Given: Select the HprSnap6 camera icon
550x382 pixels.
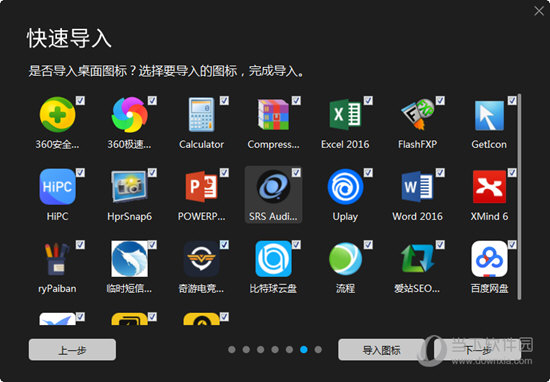Looking at the screenshot, I should point(129,187).
